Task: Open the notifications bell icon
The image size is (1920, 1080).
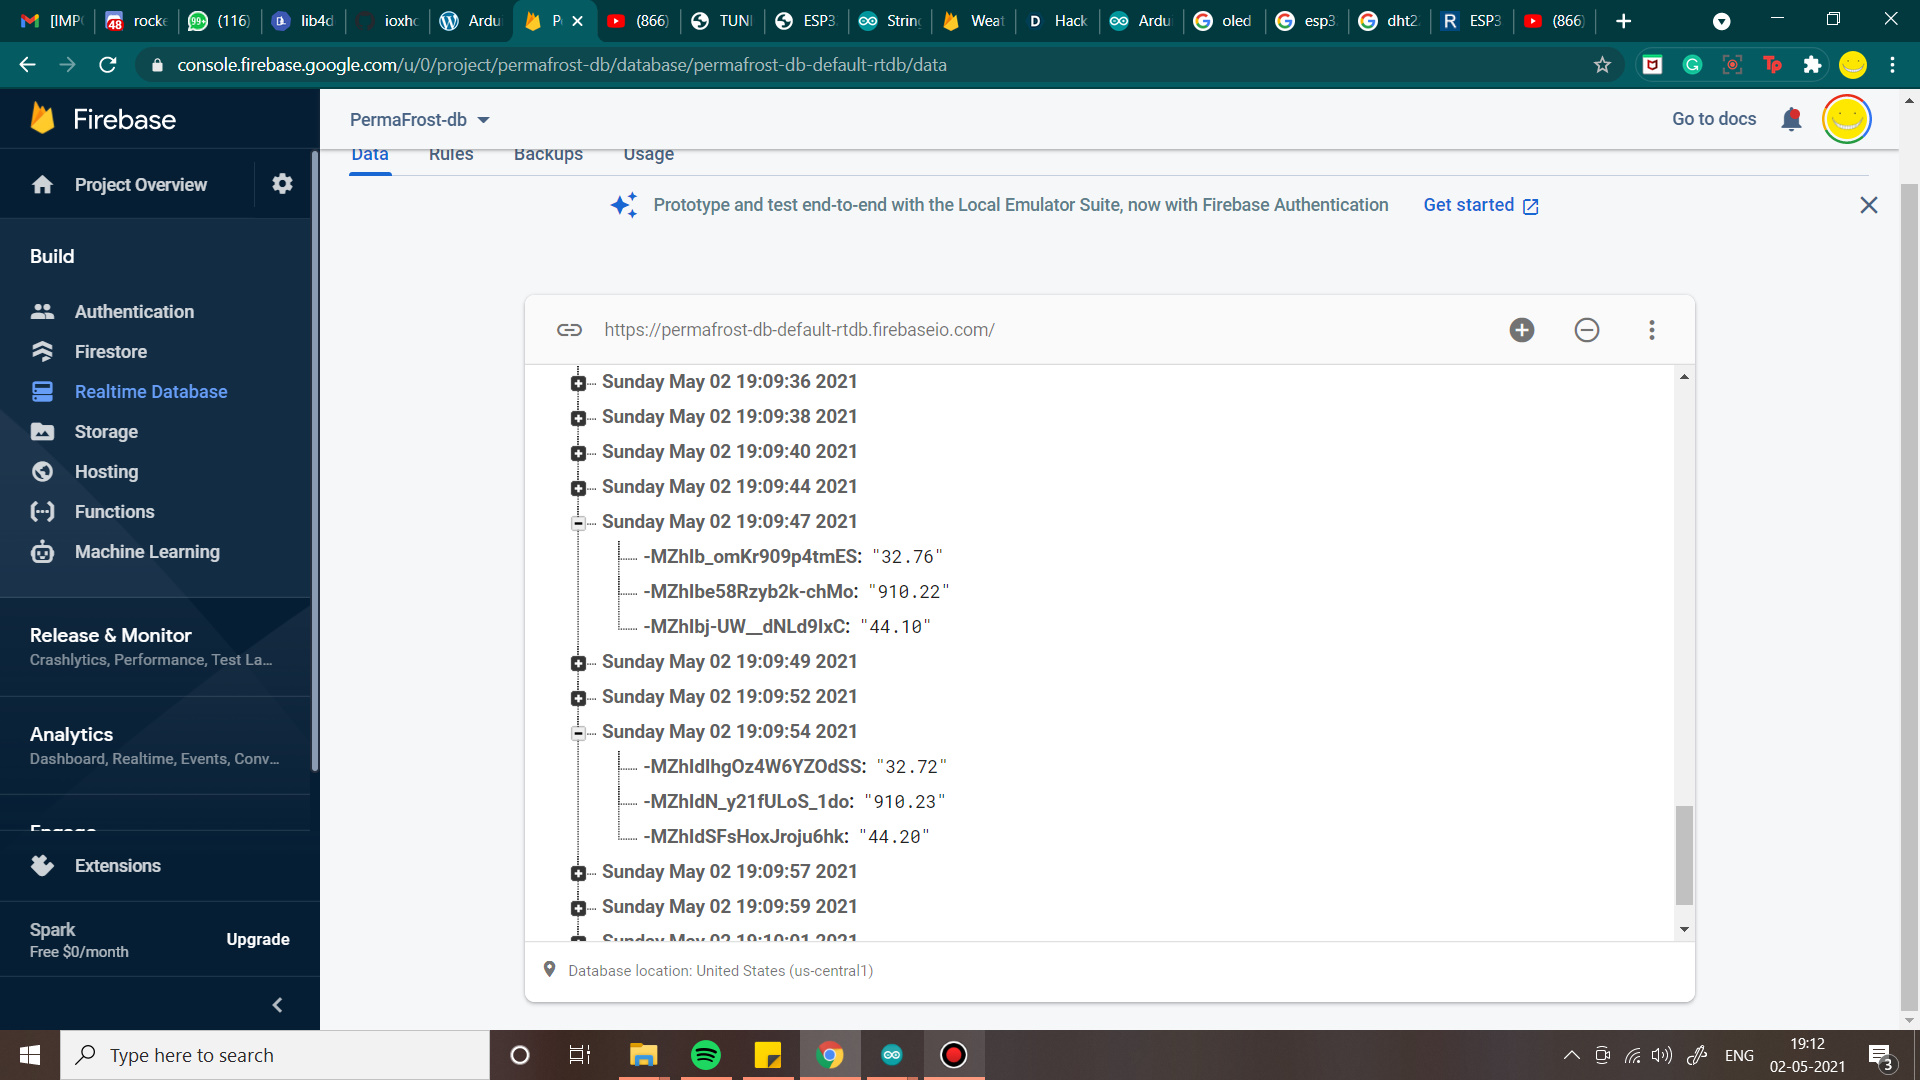Action: (x=1791, y=120)
